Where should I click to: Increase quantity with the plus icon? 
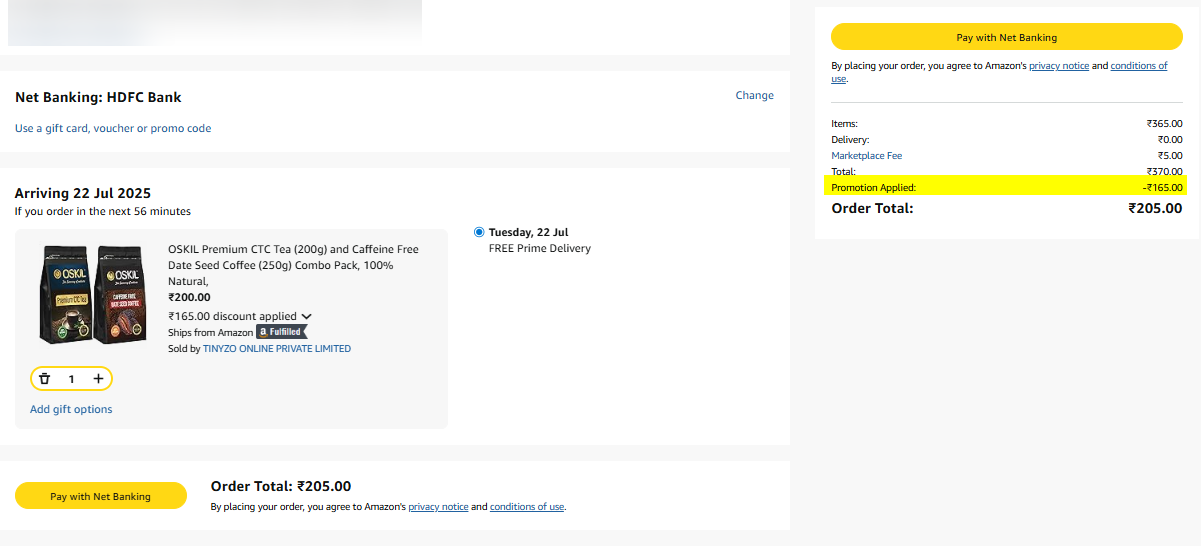point(98,379)
